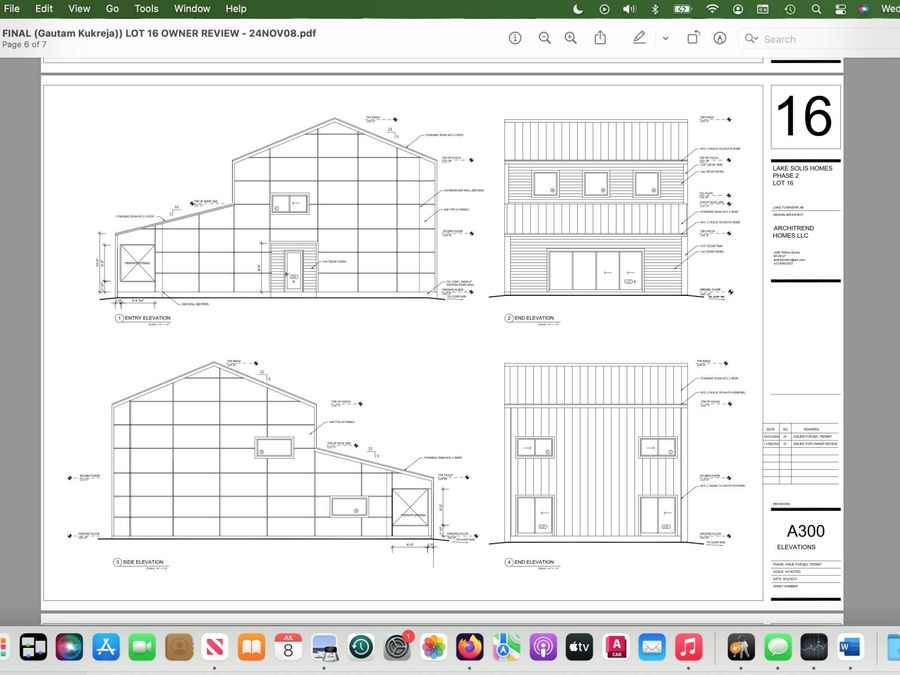
Task: Open AutoCAD from the Dock
Action: (x=616, y=647)
